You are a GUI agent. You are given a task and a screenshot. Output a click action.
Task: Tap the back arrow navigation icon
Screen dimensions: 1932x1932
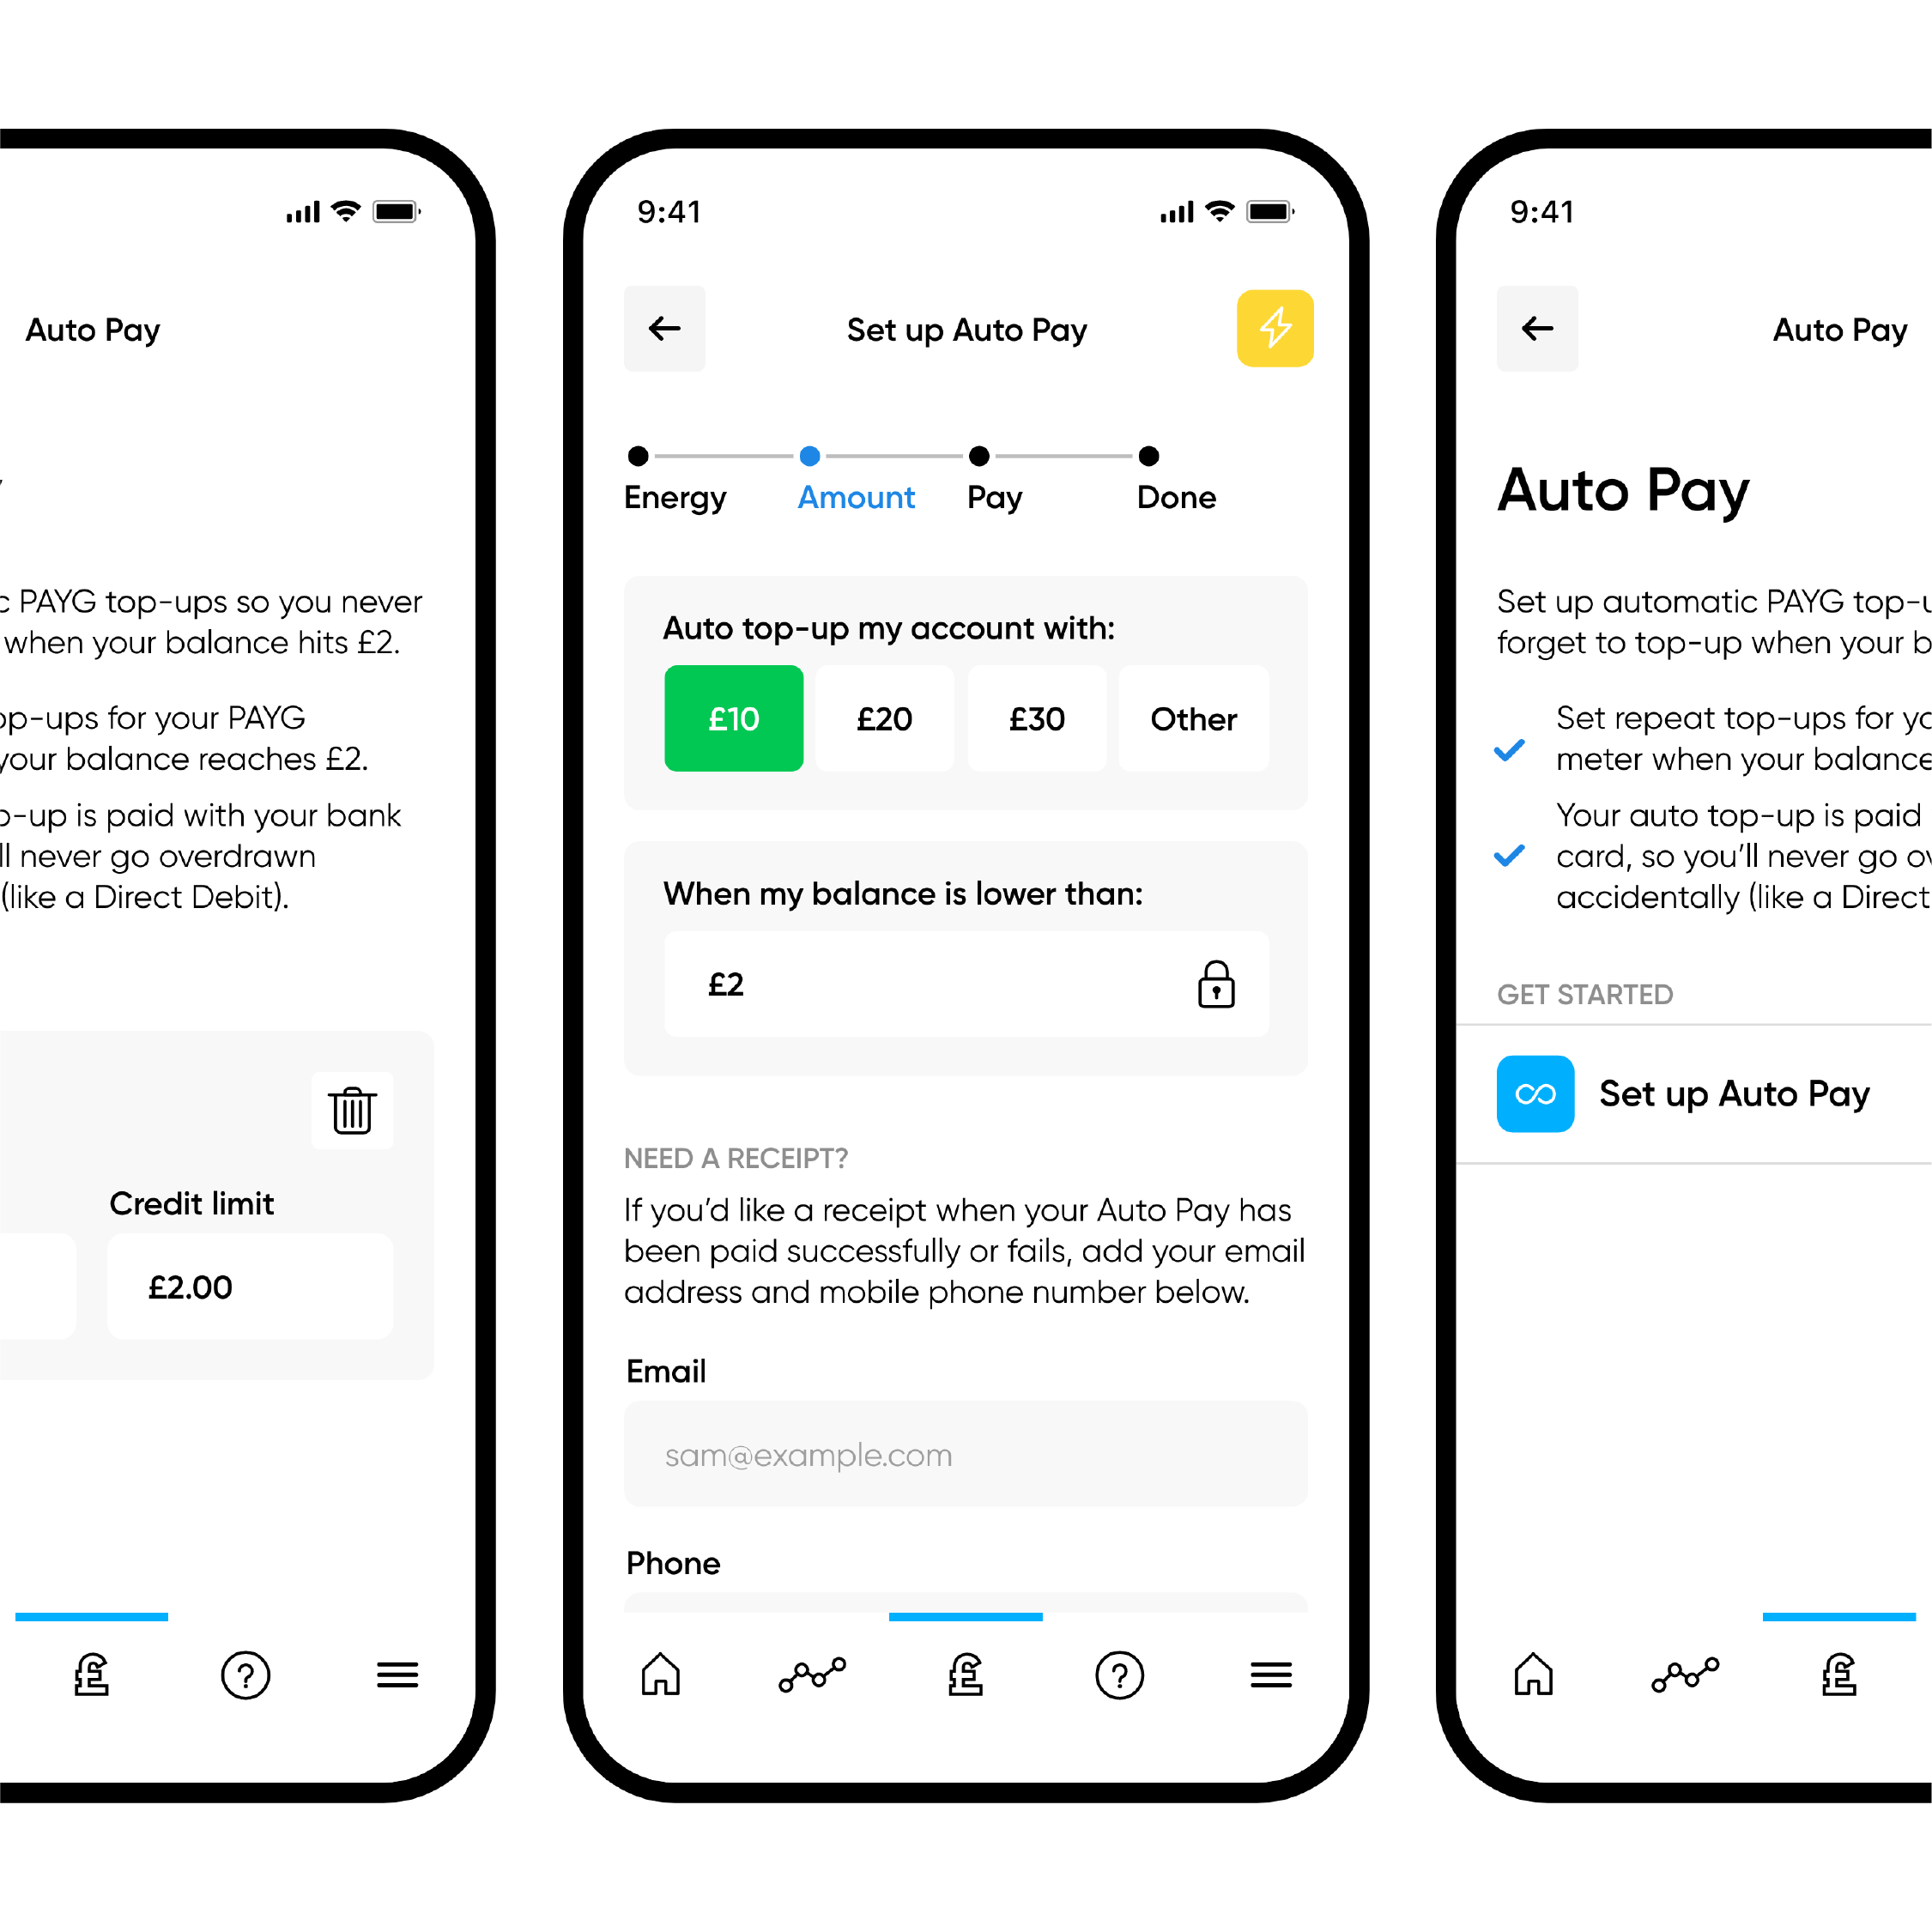click(x=669, y=325)
